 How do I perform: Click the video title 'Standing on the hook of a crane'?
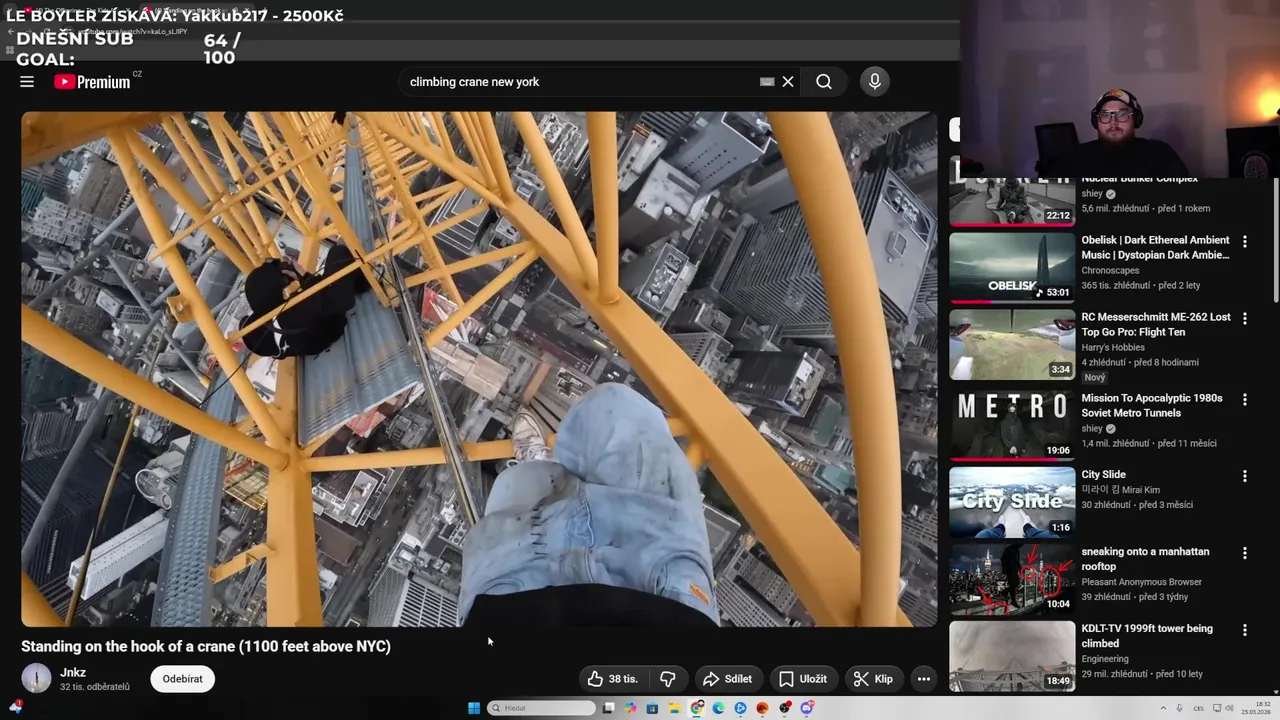point(206,647)
